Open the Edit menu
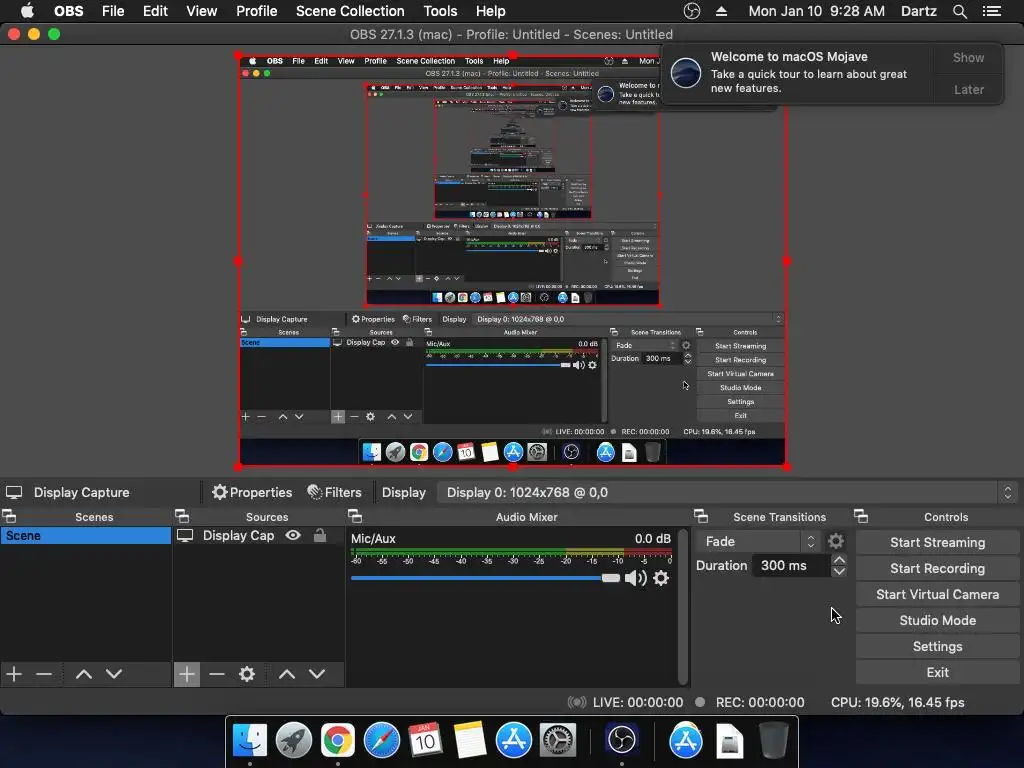Image resolution: width=1024 pixels, height=768 pixels. (x=155, y=11)
